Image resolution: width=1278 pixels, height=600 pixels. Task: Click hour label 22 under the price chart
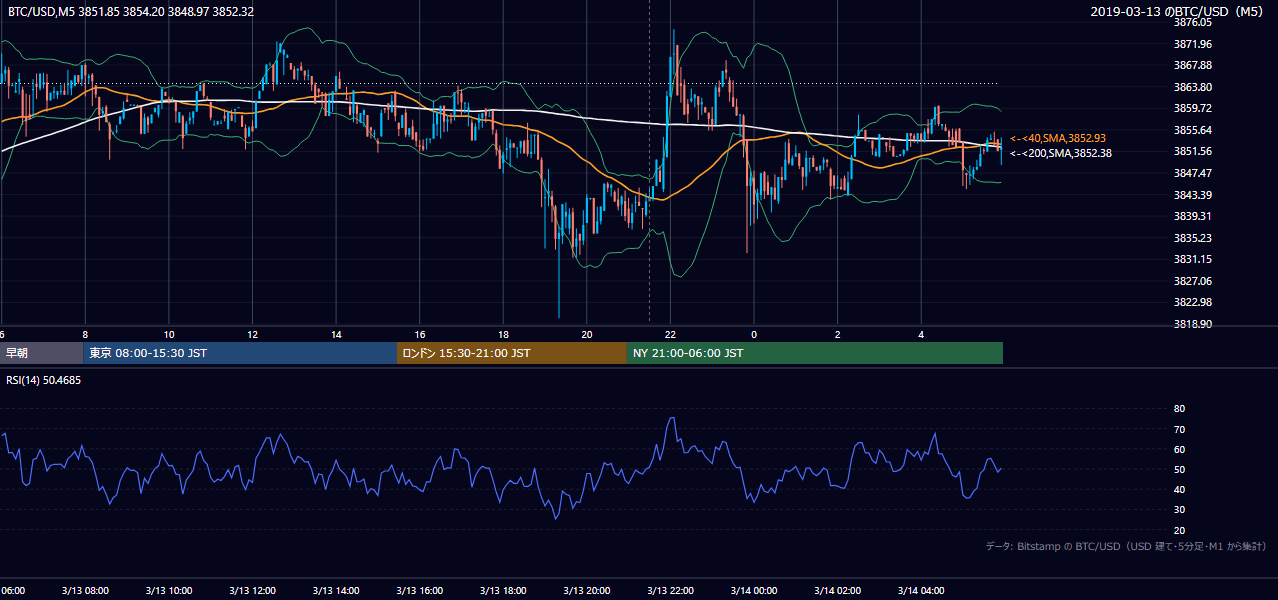(x=670, y=334)
